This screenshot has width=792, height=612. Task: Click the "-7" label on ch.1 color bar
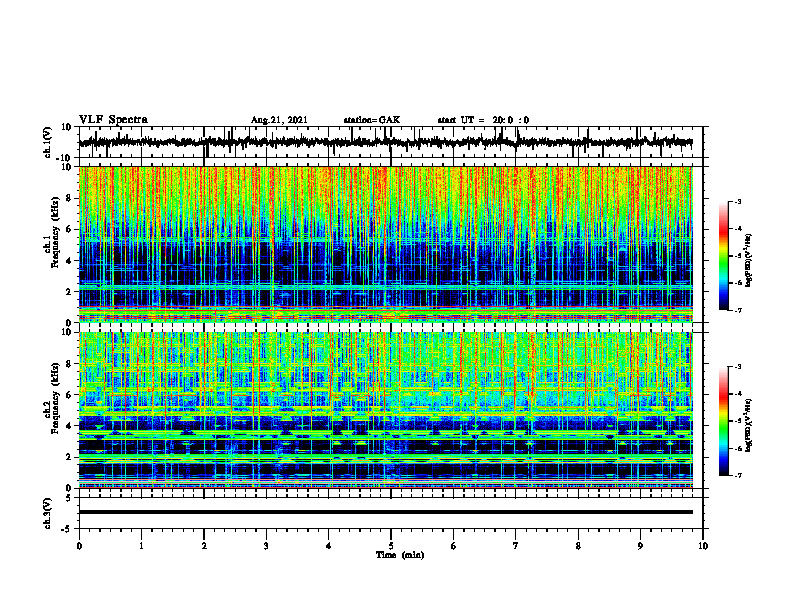(x=737, y=310)
